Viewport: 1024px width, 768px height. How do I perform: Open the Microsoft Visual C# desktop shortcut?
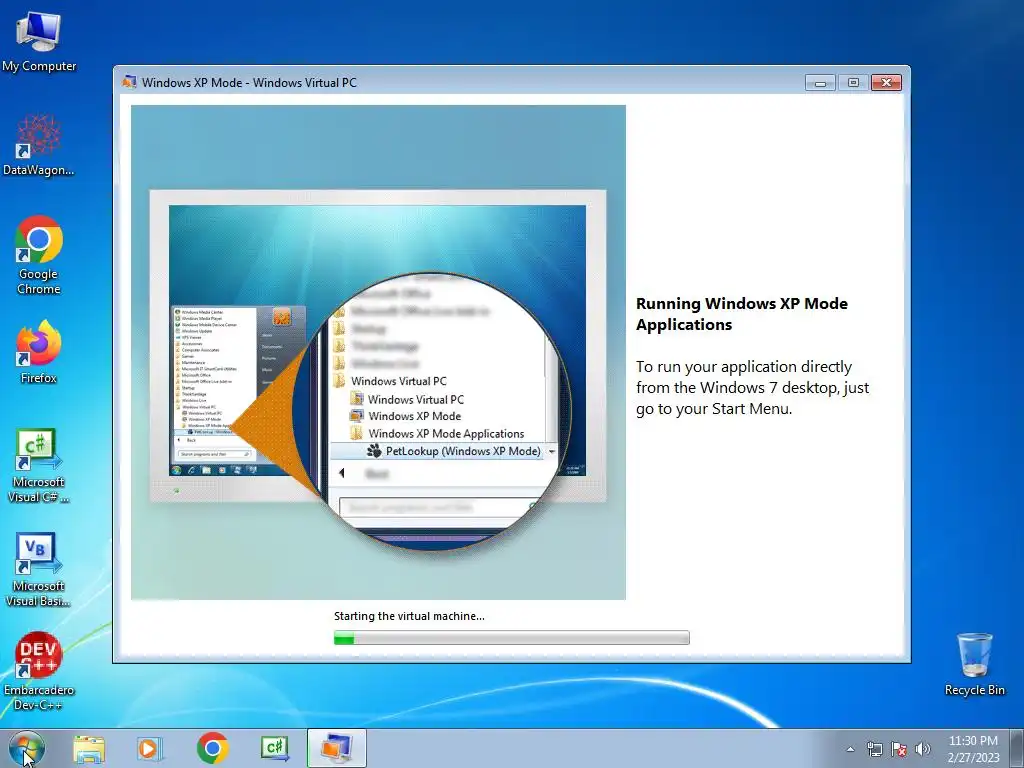(39, 465)
